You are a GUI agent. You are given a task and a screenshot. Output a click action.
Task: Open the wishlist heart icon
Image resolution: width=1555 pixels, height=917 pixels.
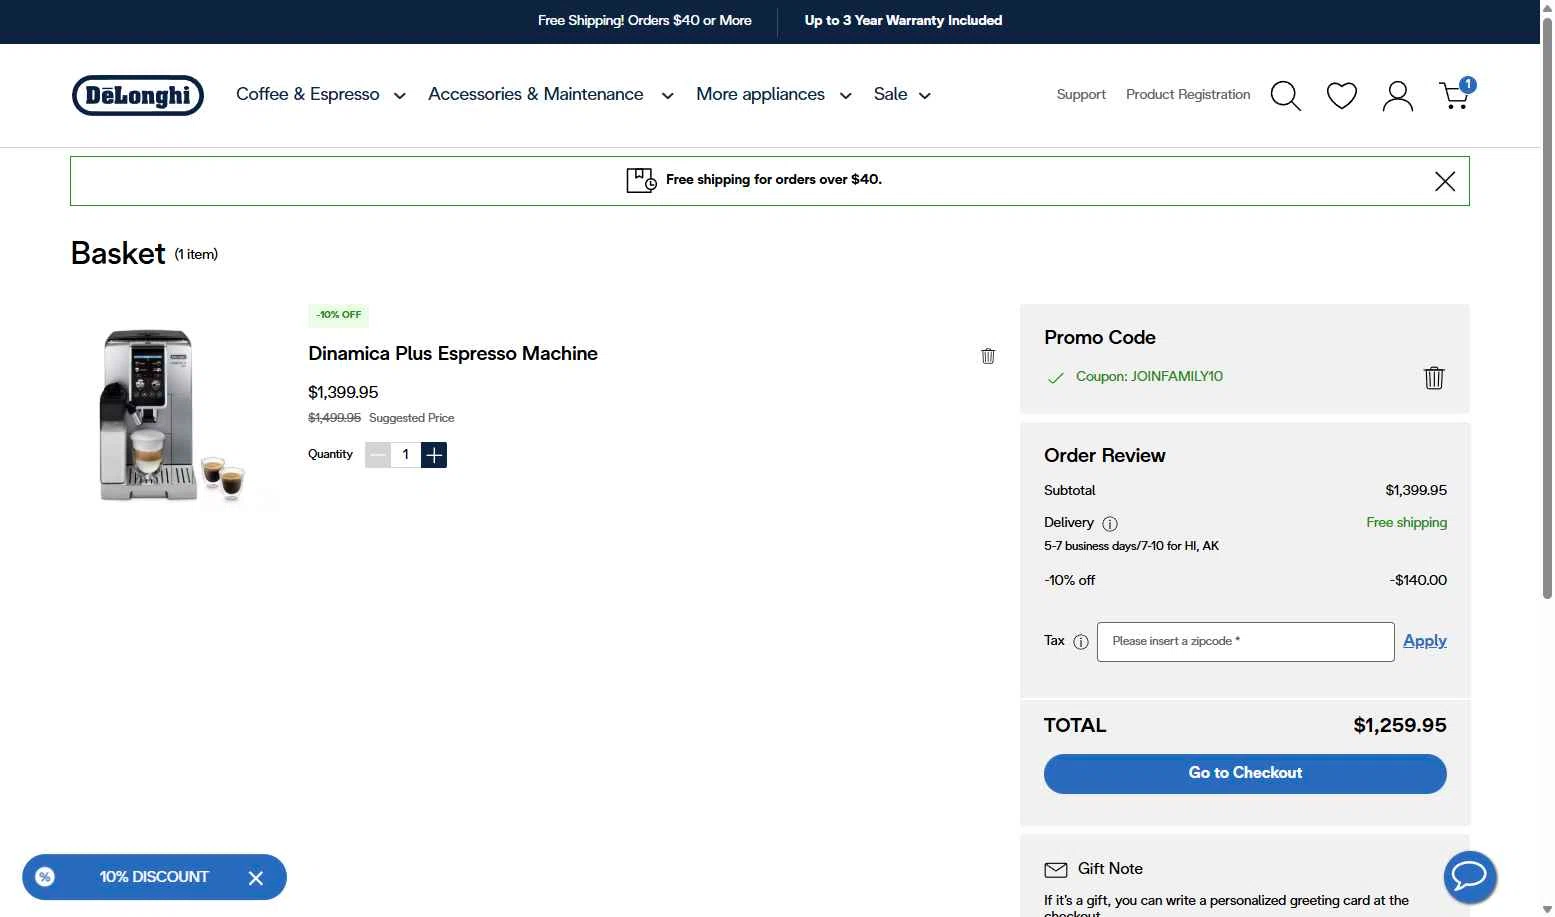click(1341, 96)
